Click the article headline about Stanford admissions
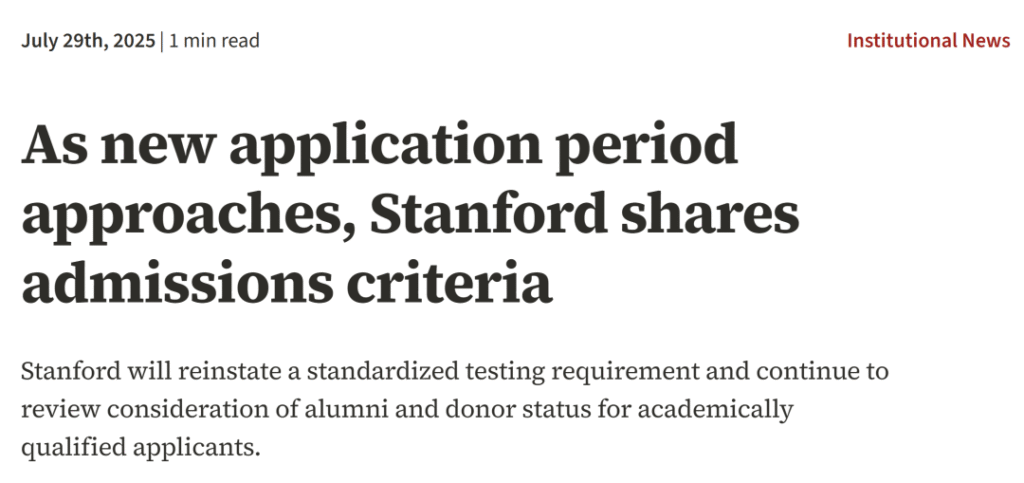The height and width of the screenshot is (483, 1024). [x=410, y=215]
